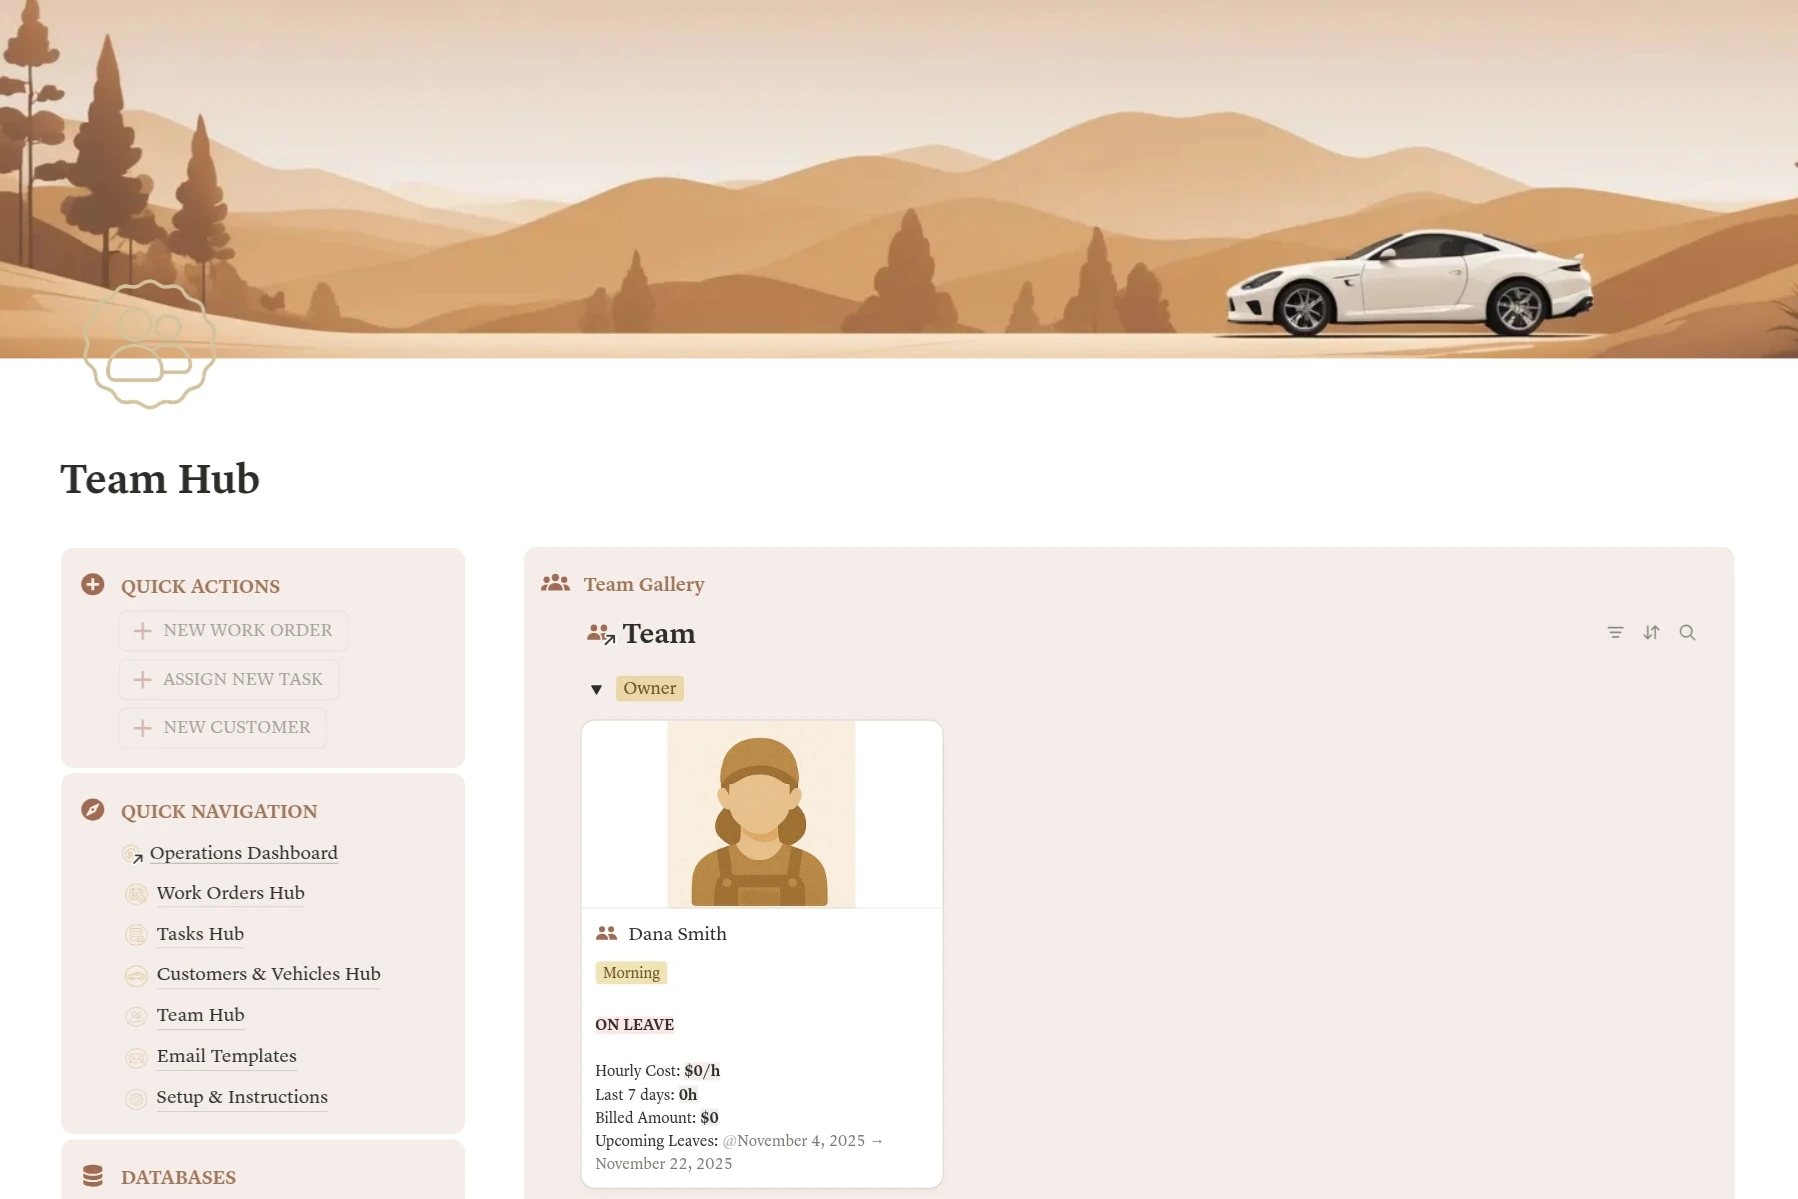Collapse the Owner group triangle
Image resolution: width=1798 pixels, height=1199 pixels.
click(596, 689)
